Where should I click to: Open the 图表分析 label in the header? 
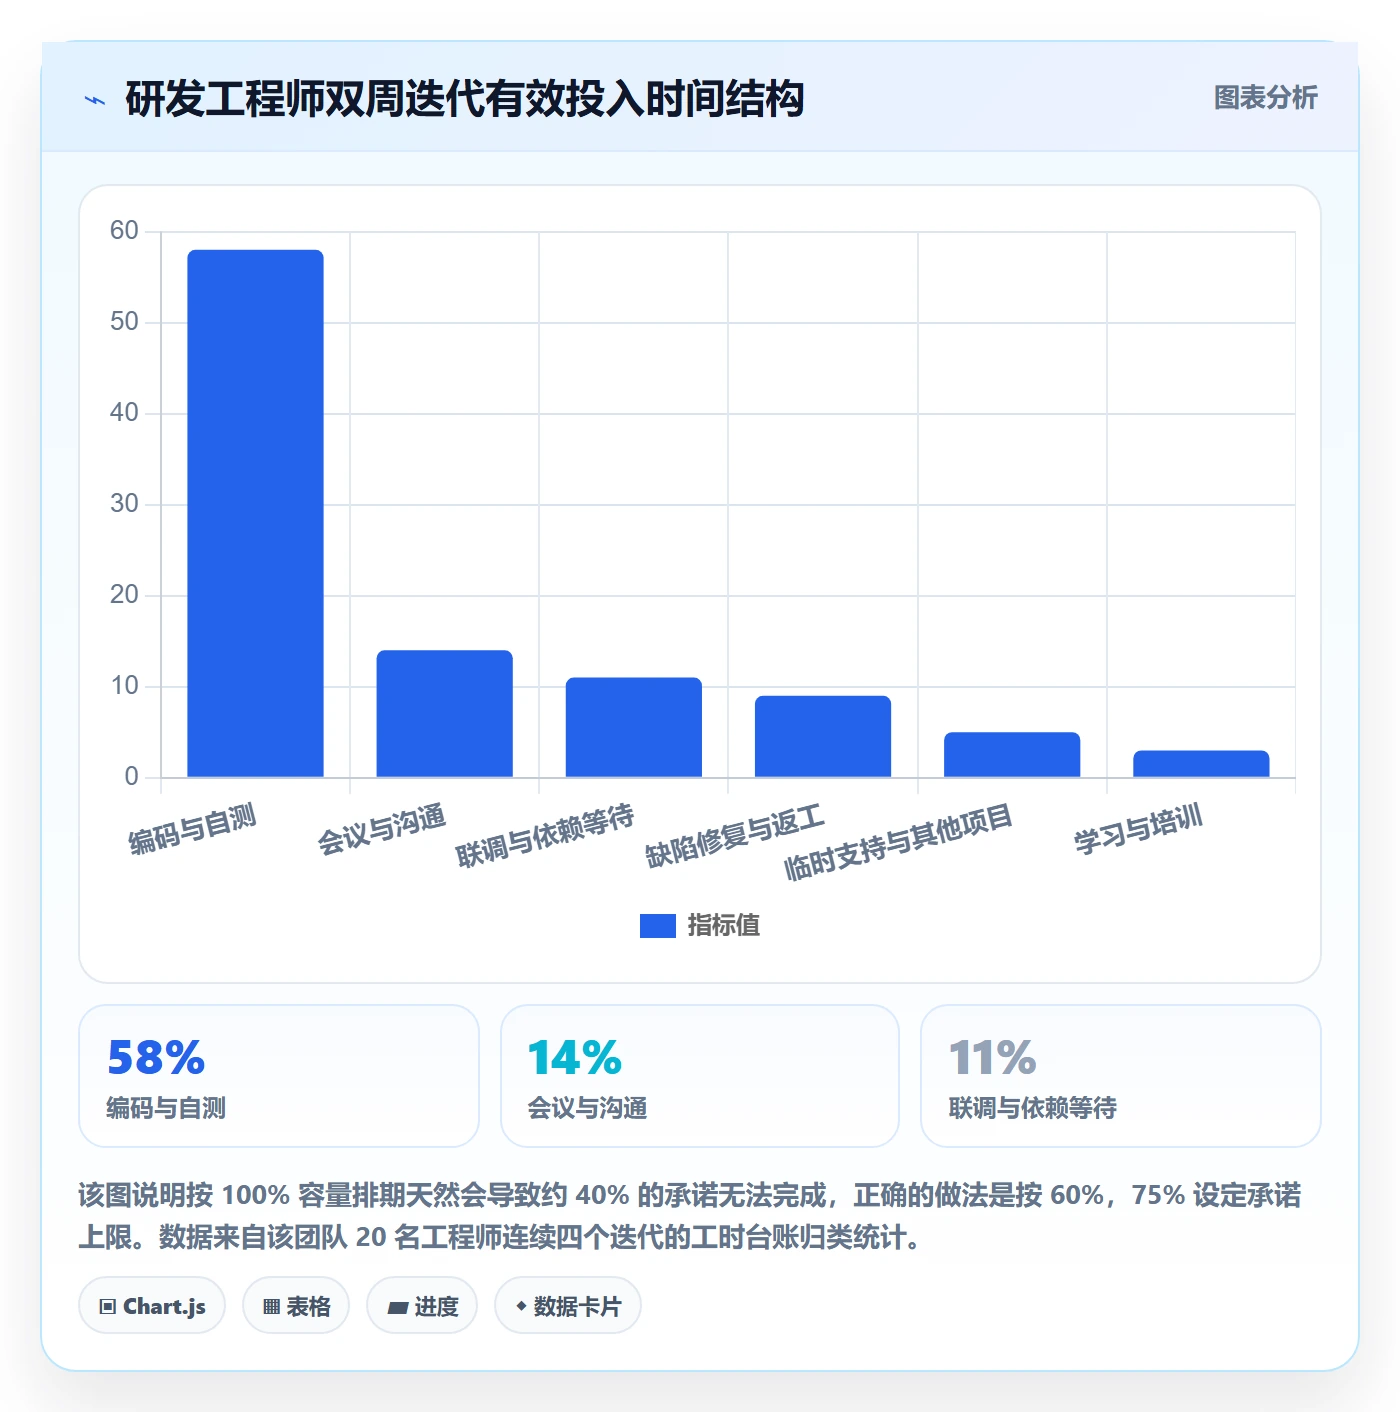[x=1265, y=98]
